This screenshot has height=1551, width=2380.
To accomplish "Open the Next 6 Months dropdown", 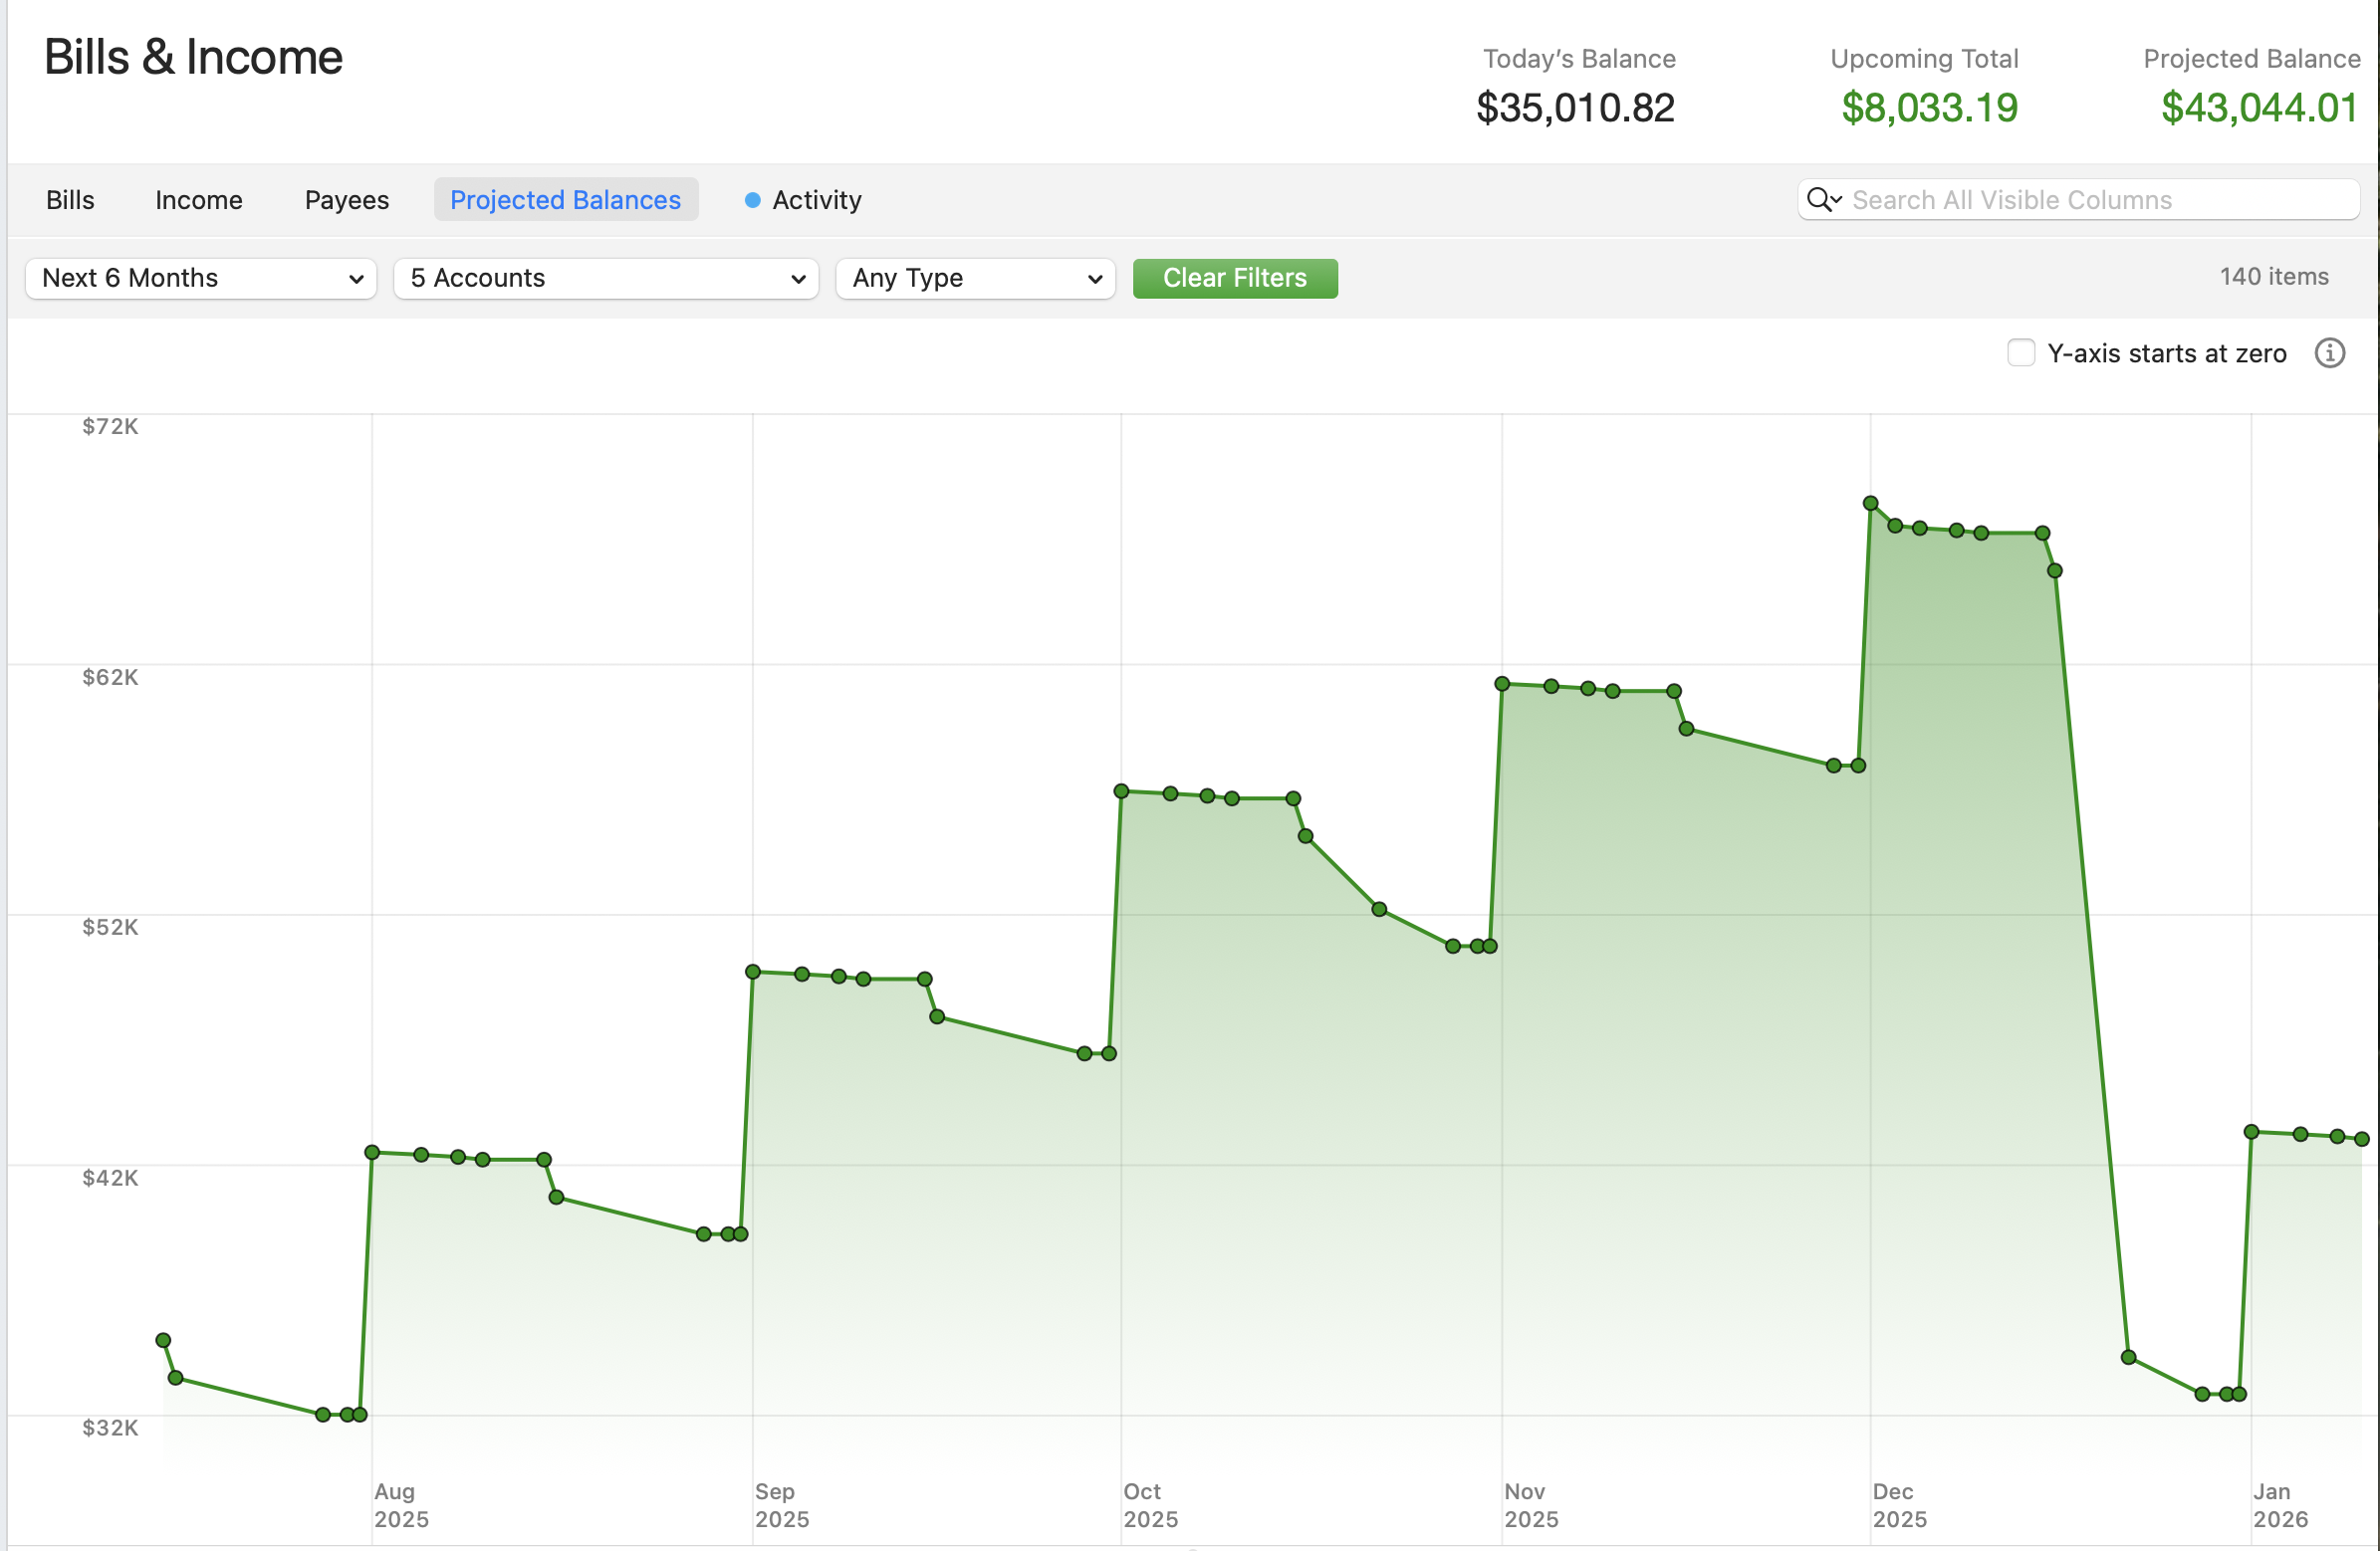I will point(200,278).
